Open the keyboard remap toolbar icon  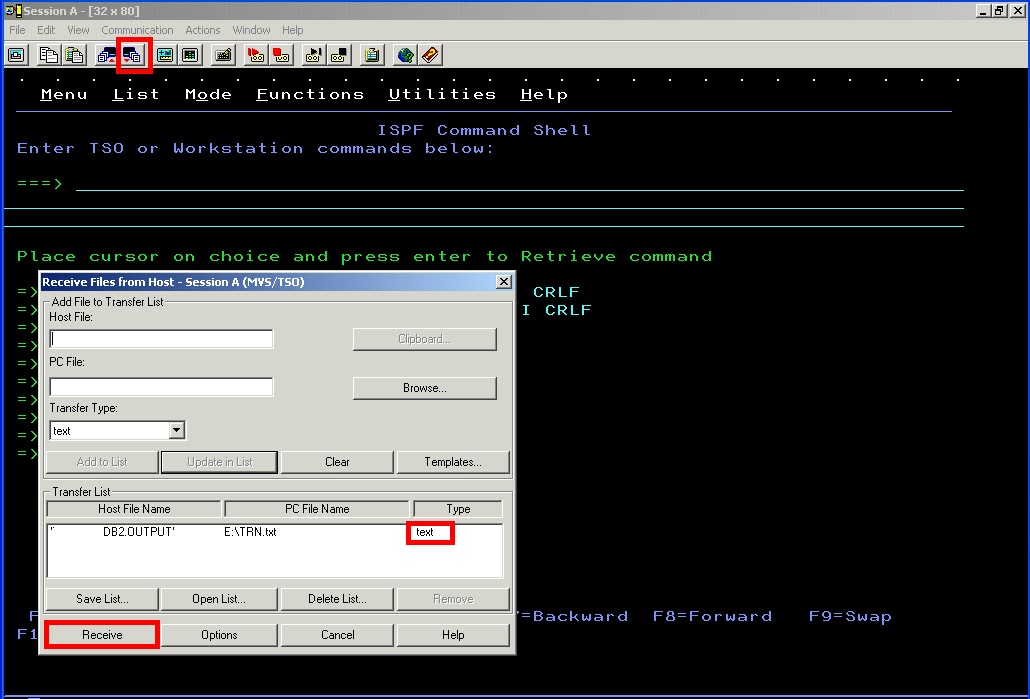click(x=222, y=54)
